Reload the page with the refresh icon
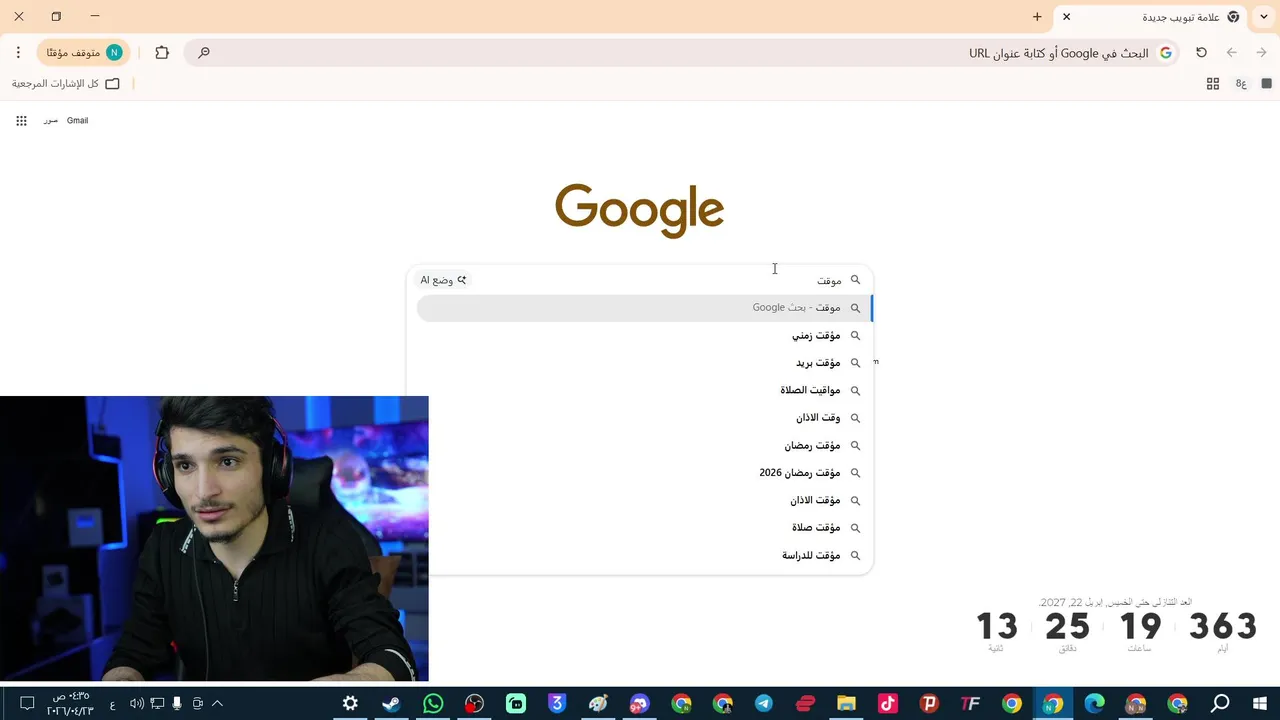The height and width of the screenshot is (720, 1280). tap(1202, 53)
